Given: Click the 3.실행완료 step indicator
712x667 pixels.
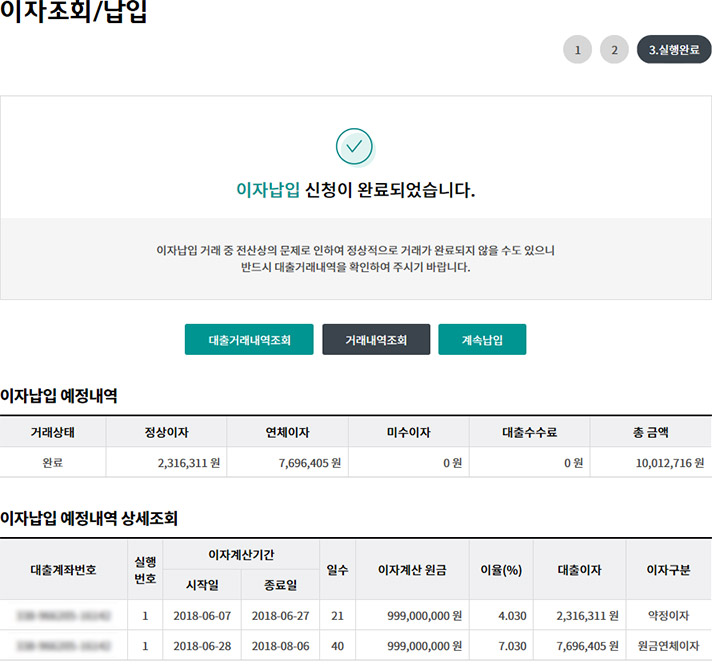Looking at the screenshot, I should point(673,49).
